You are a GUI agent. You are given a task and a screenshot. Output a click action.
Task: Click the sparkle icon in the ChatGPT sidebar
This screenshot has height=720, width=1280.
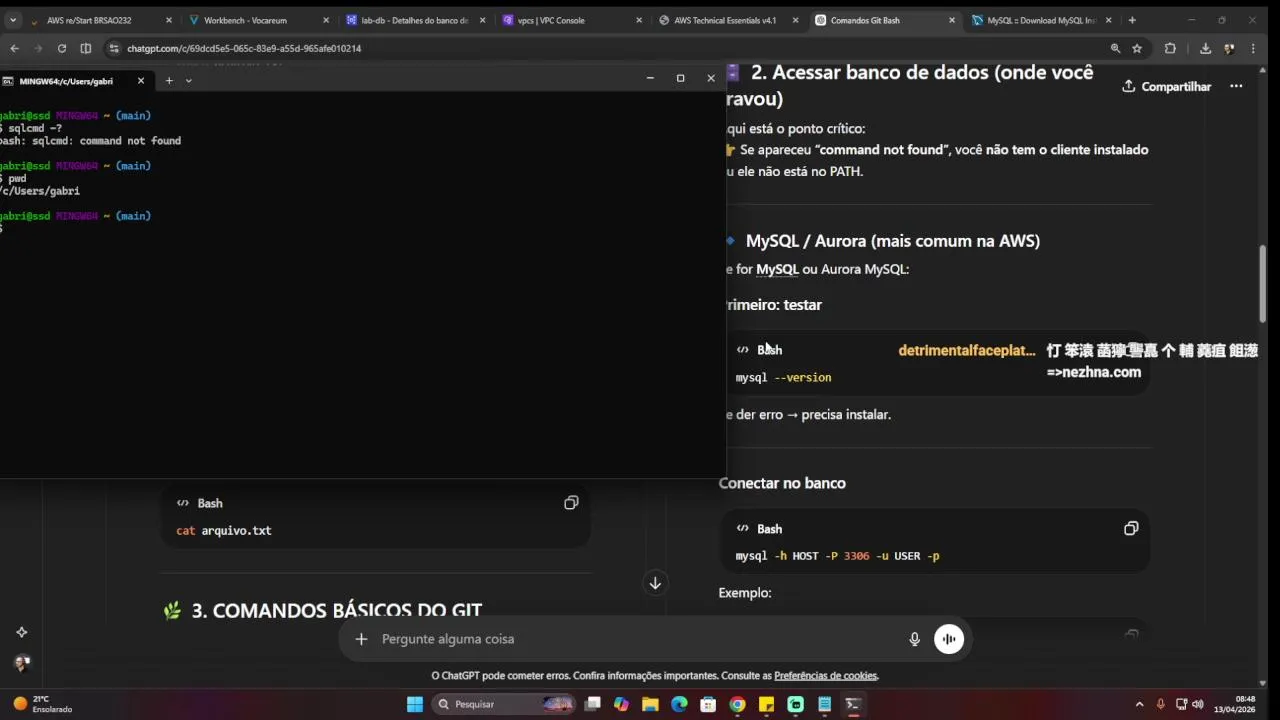point(22,632)
